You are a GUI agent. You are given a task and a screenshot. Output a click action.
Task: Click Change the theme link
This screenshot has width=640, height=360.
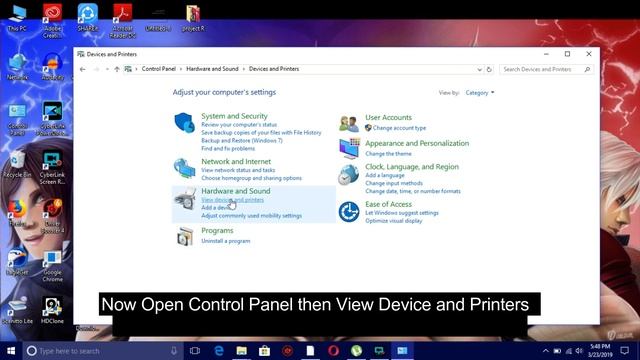click(x=388, y=154)
